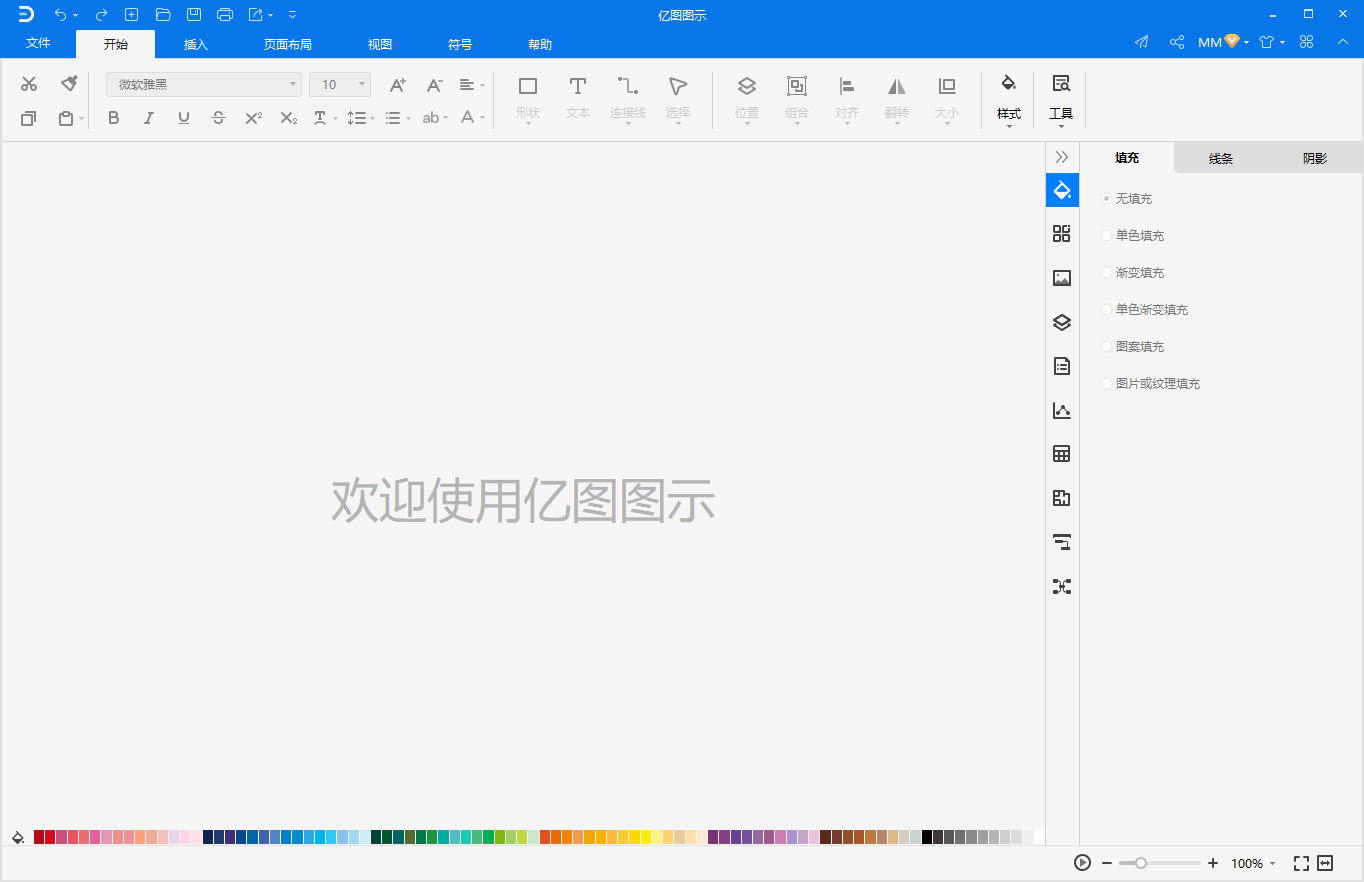The image size is (1364, 882).
Task: Select the 图片或纹理填充 radio option
Action: 1106,384
